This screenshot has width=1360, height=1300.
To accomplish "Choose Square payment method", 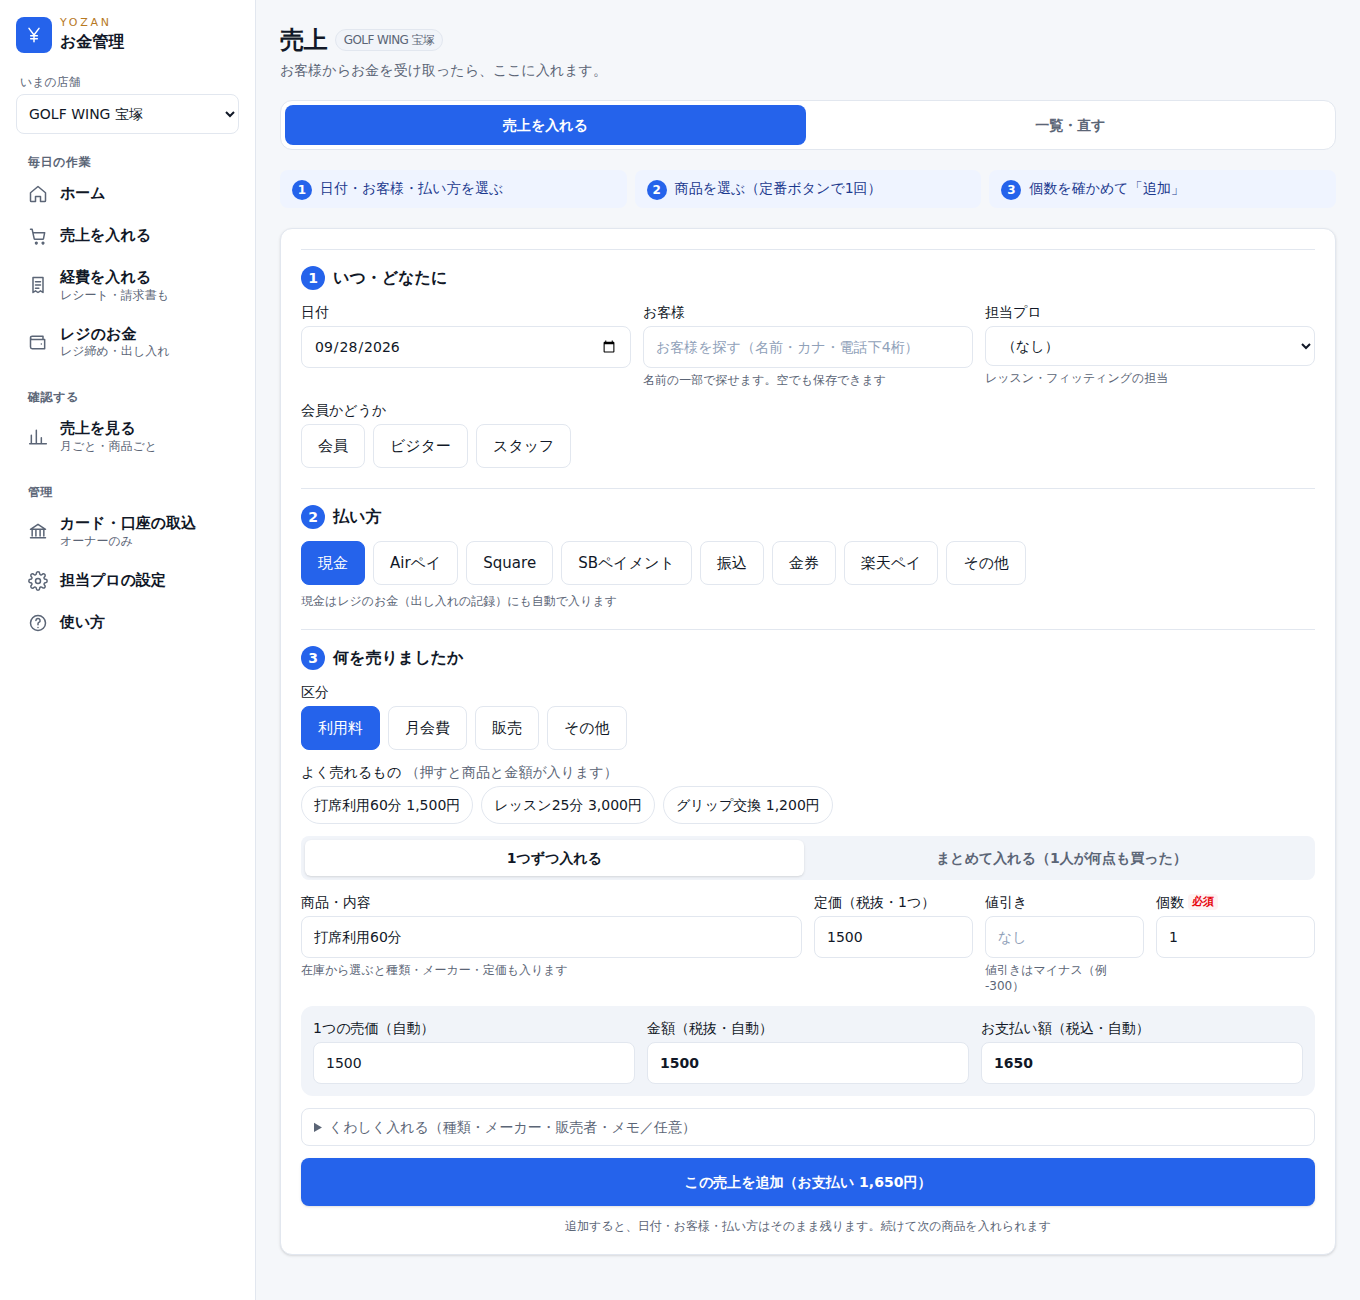I will [509, 563].
